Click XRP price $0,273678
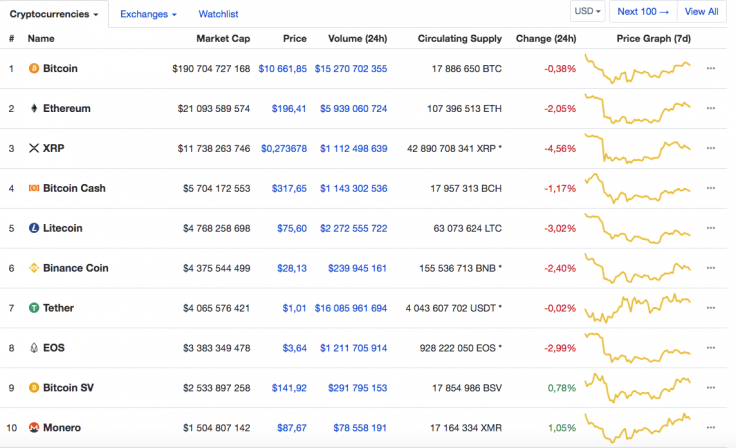 click(284, 148)
